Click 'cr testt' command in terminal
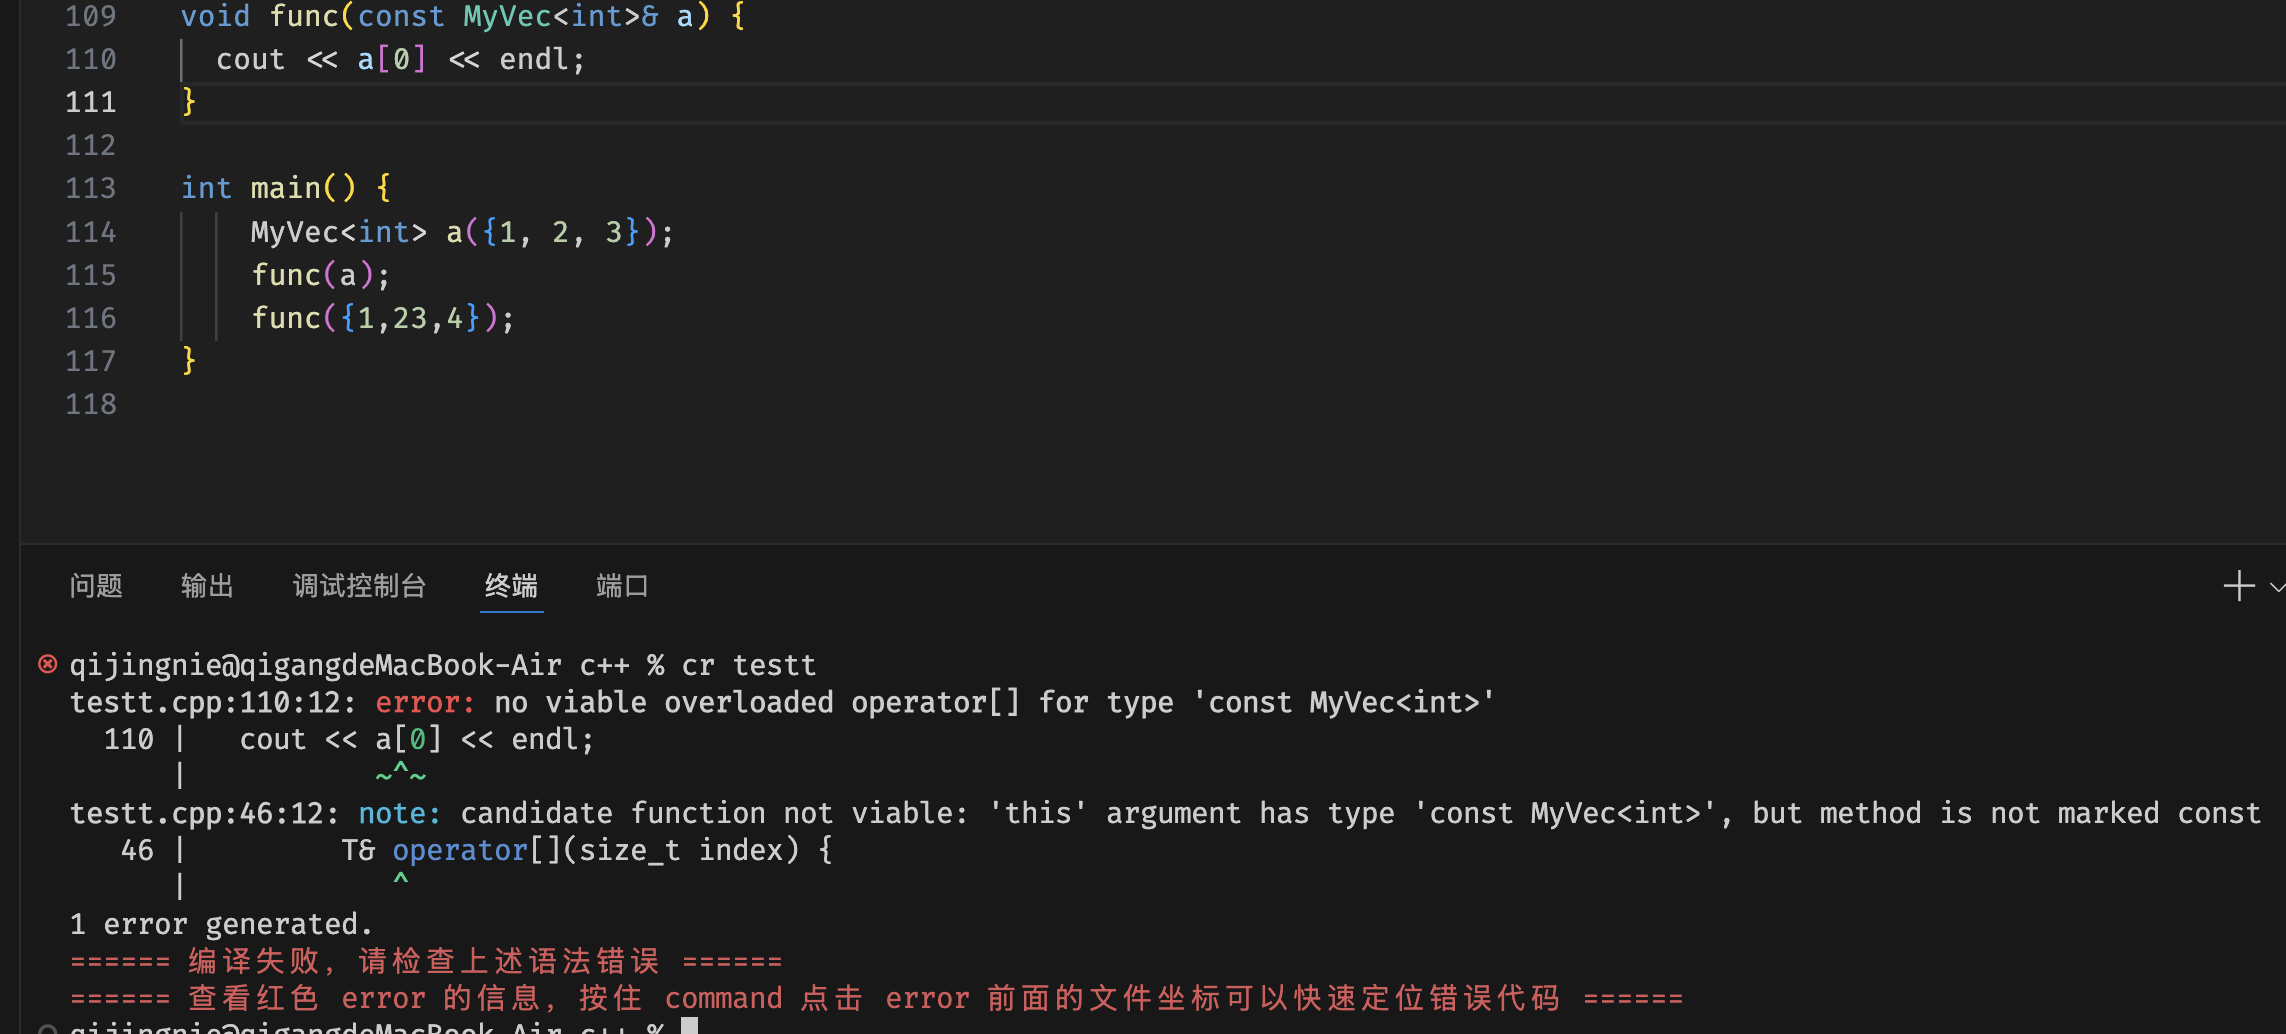 (749, 665)
